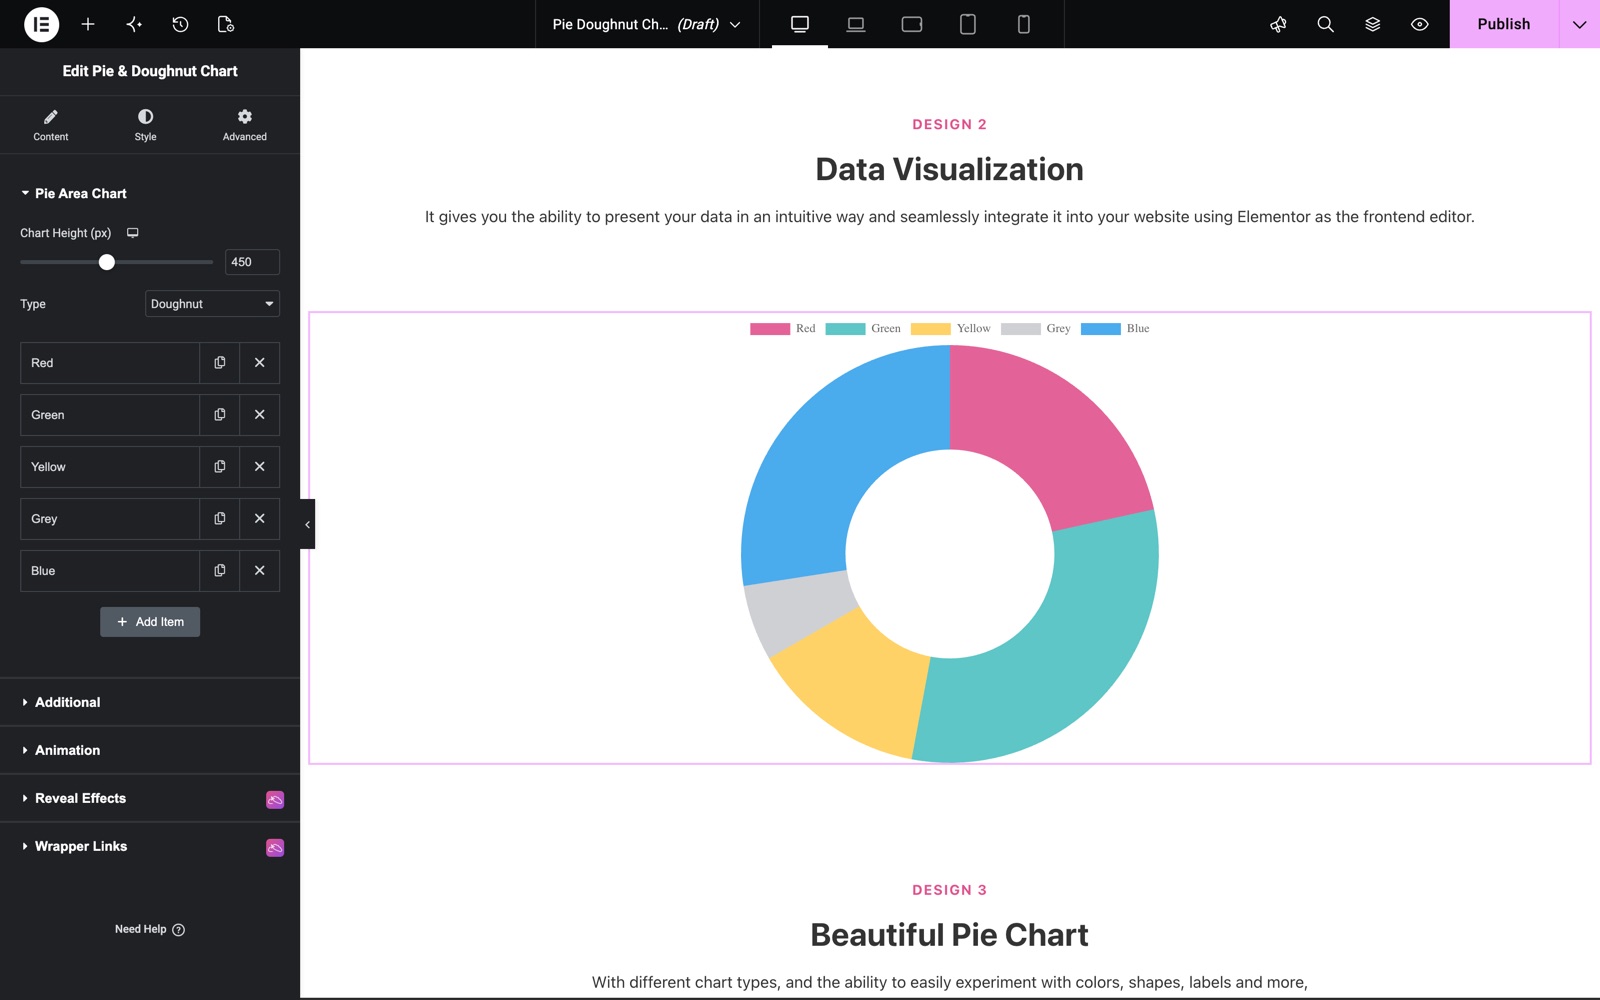Duplicate the Yellow item
Image resolution: width=1600 pixels, height=1000 pixels.
coord(220,467)
